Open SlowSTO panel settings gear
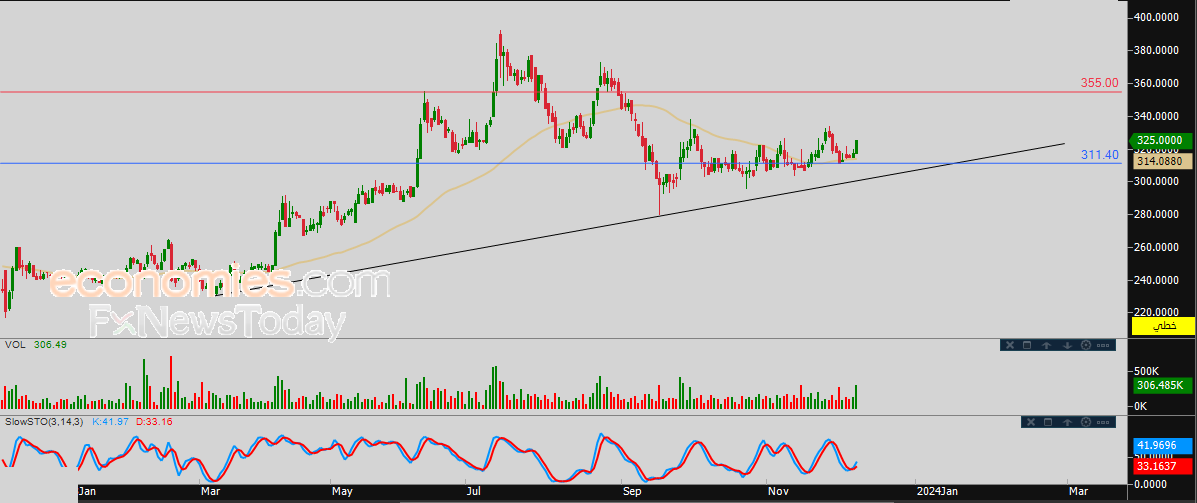This screenshot has width=1197, height=503. [x=1086, y=422]
